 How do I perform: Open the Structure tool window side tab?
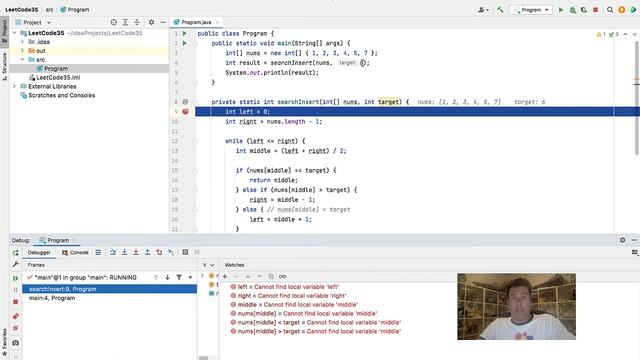[4, 66]
